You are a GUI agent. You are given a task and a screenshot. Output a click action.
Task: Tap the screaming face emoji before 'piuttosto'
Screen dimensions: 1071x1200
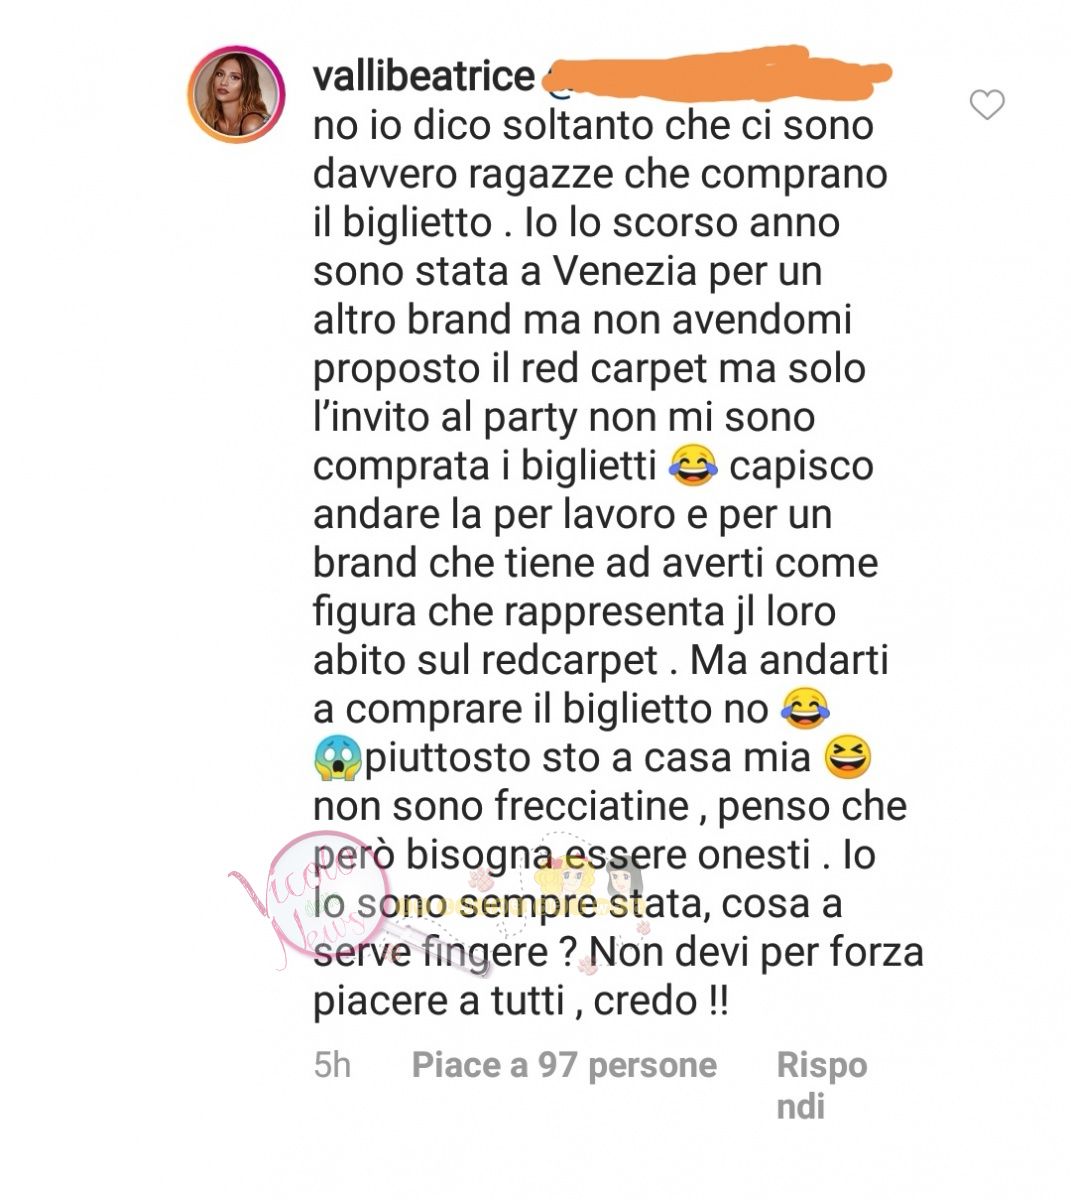[337, 758]
